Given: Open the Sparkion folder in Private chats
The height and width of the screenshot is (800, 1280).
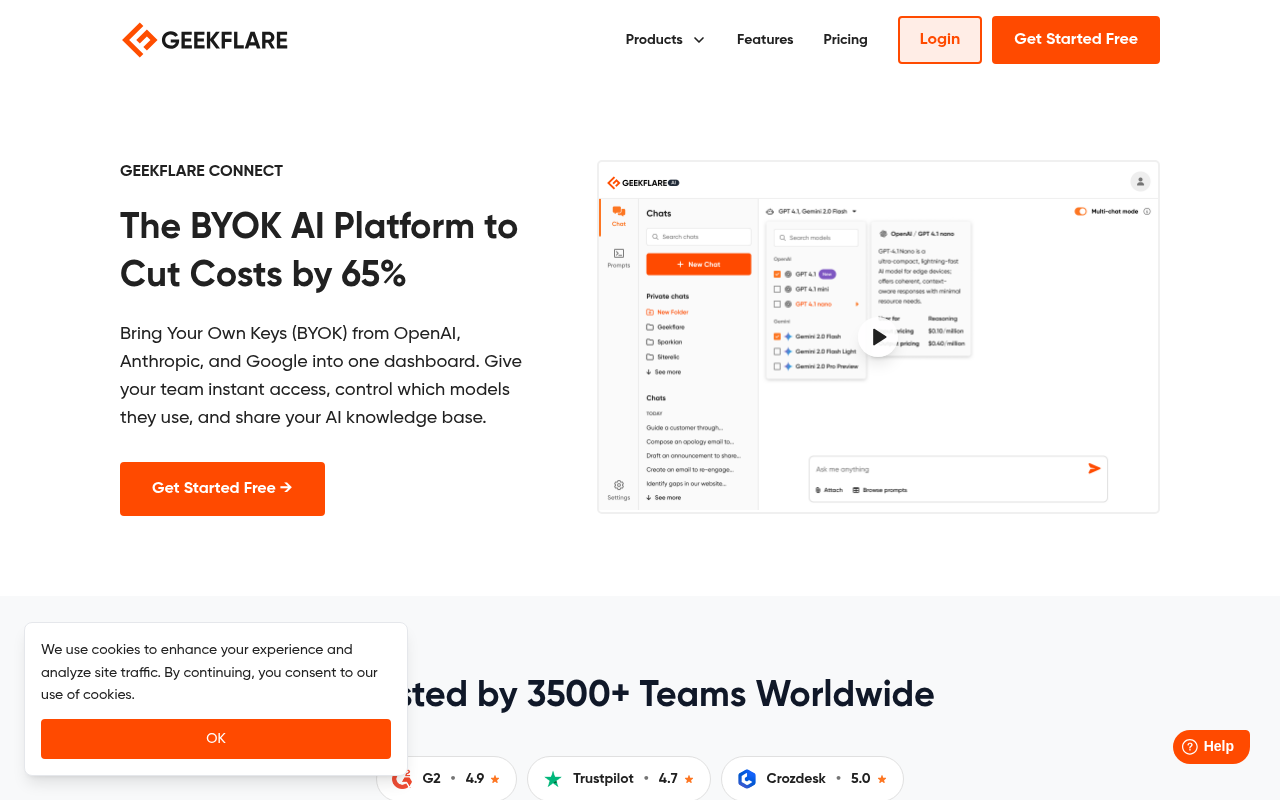Looking at the screenshot, I should [664, 342].
